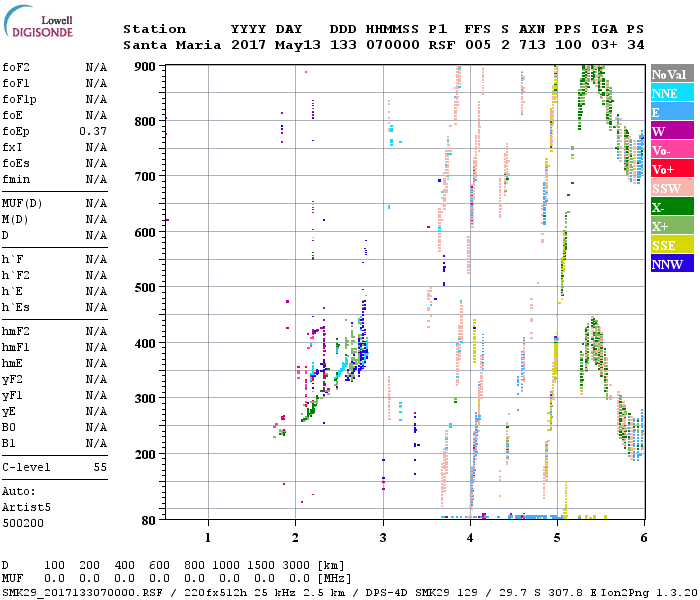
Task: Click the fmin parameter label
Action: tap(16, 180)
